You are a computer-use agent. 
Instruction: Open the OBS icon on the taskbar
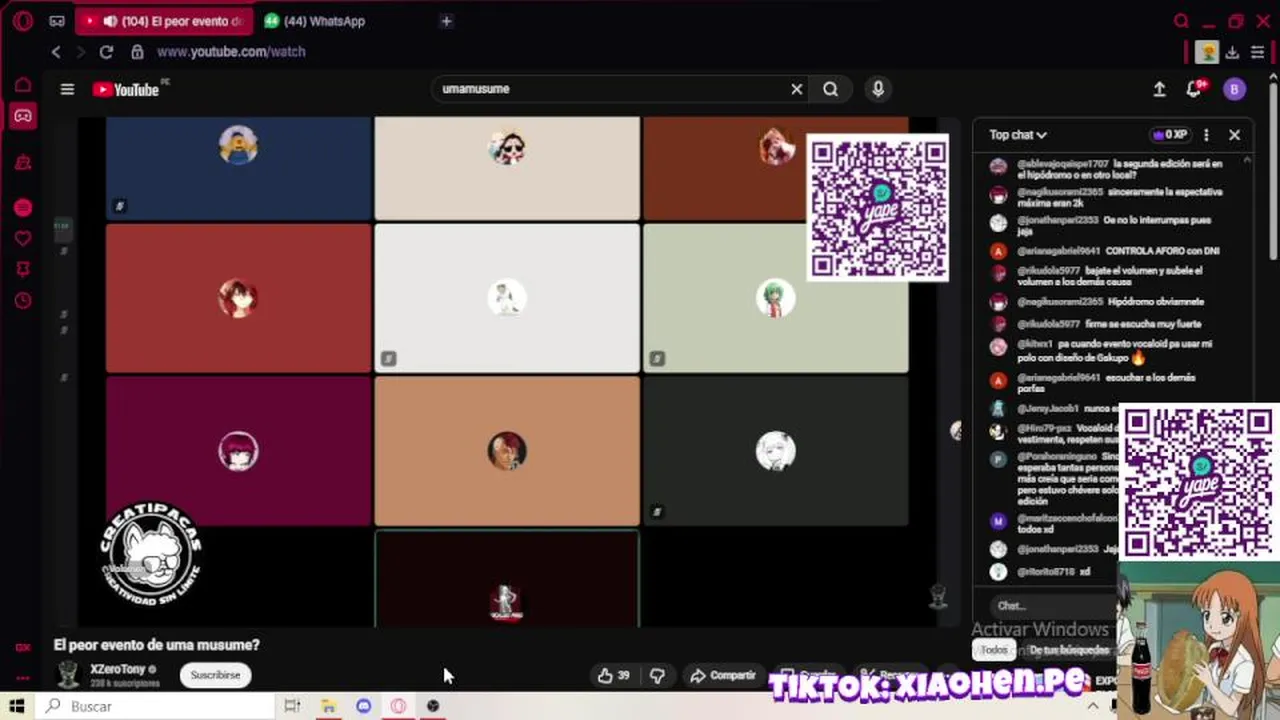tap(433, 706)
